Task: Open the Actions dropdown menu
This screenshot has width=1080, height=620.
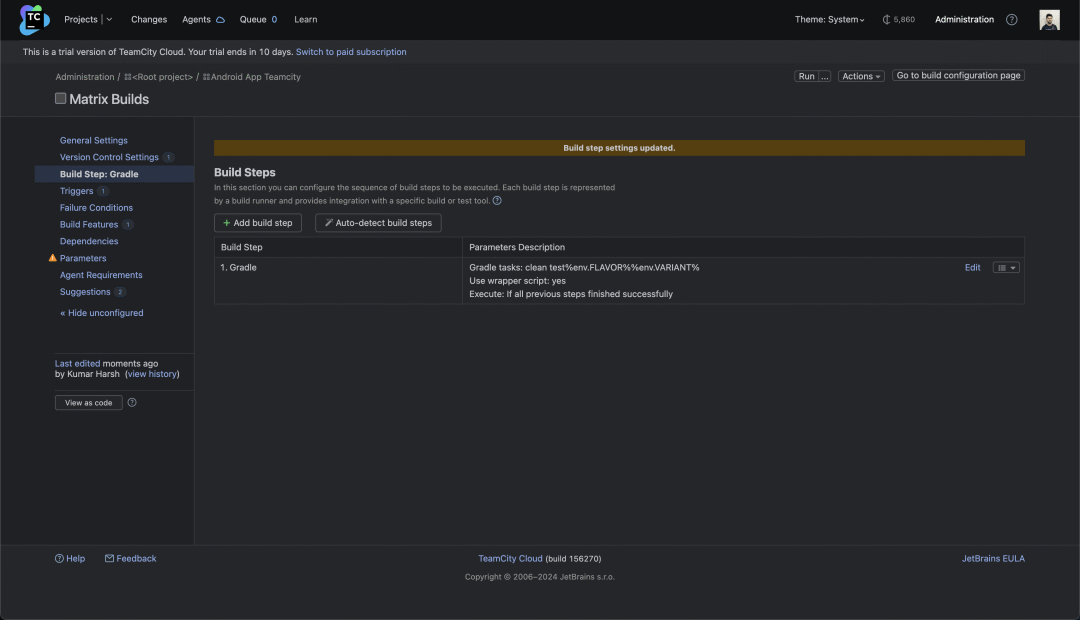Action: pos(861,76)
